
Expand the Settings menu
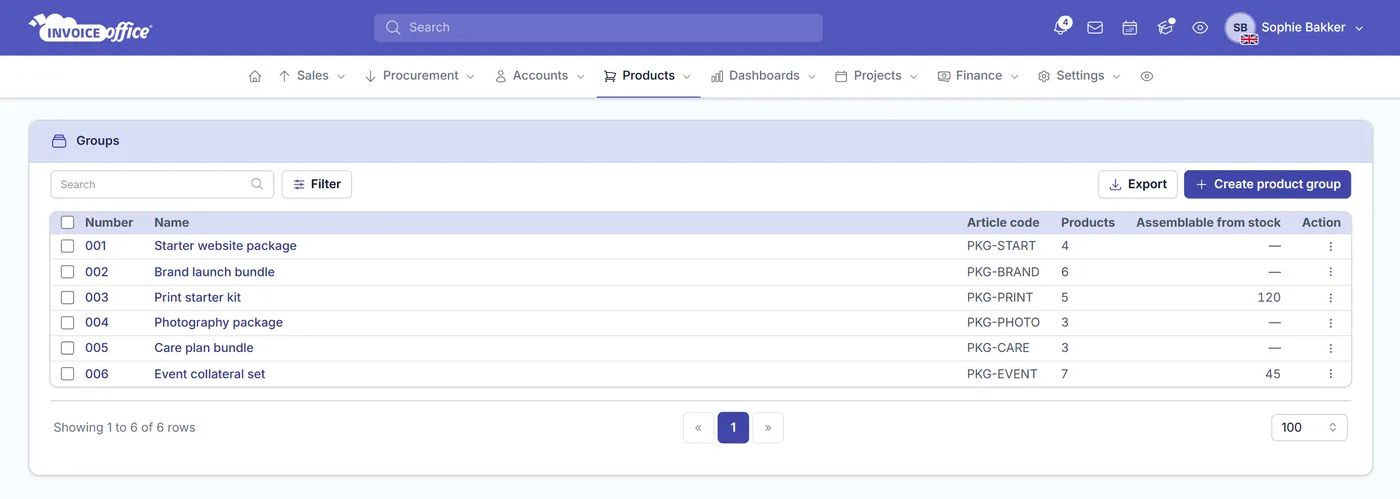coord(1080,76)
